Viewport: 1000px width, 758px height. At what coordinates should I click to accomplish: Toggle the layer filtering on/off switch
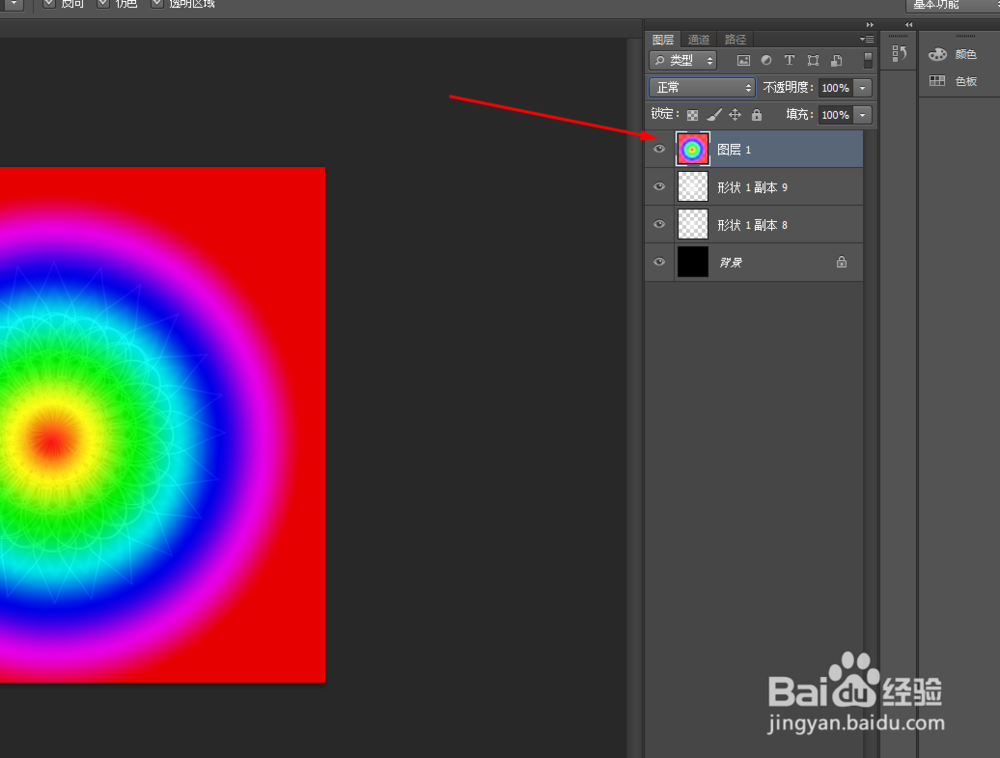867,60
